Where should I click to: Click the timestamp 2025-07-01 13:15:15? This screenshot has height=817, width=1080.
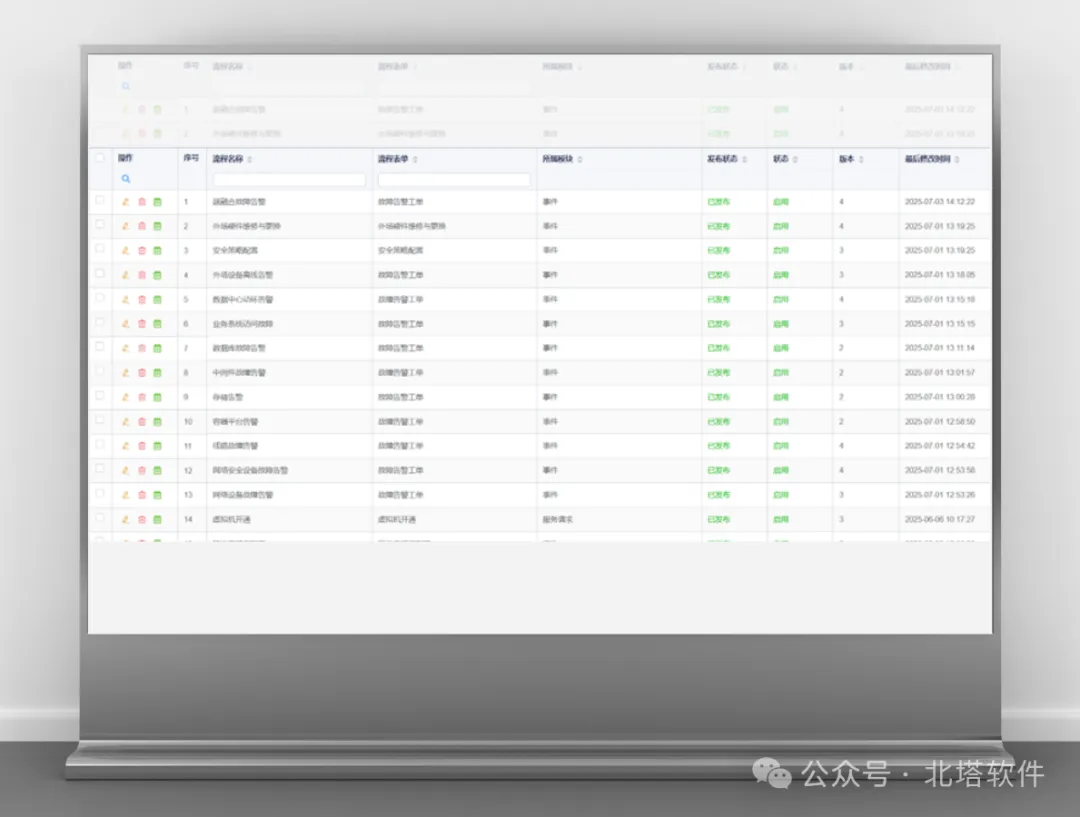point(940,324)
